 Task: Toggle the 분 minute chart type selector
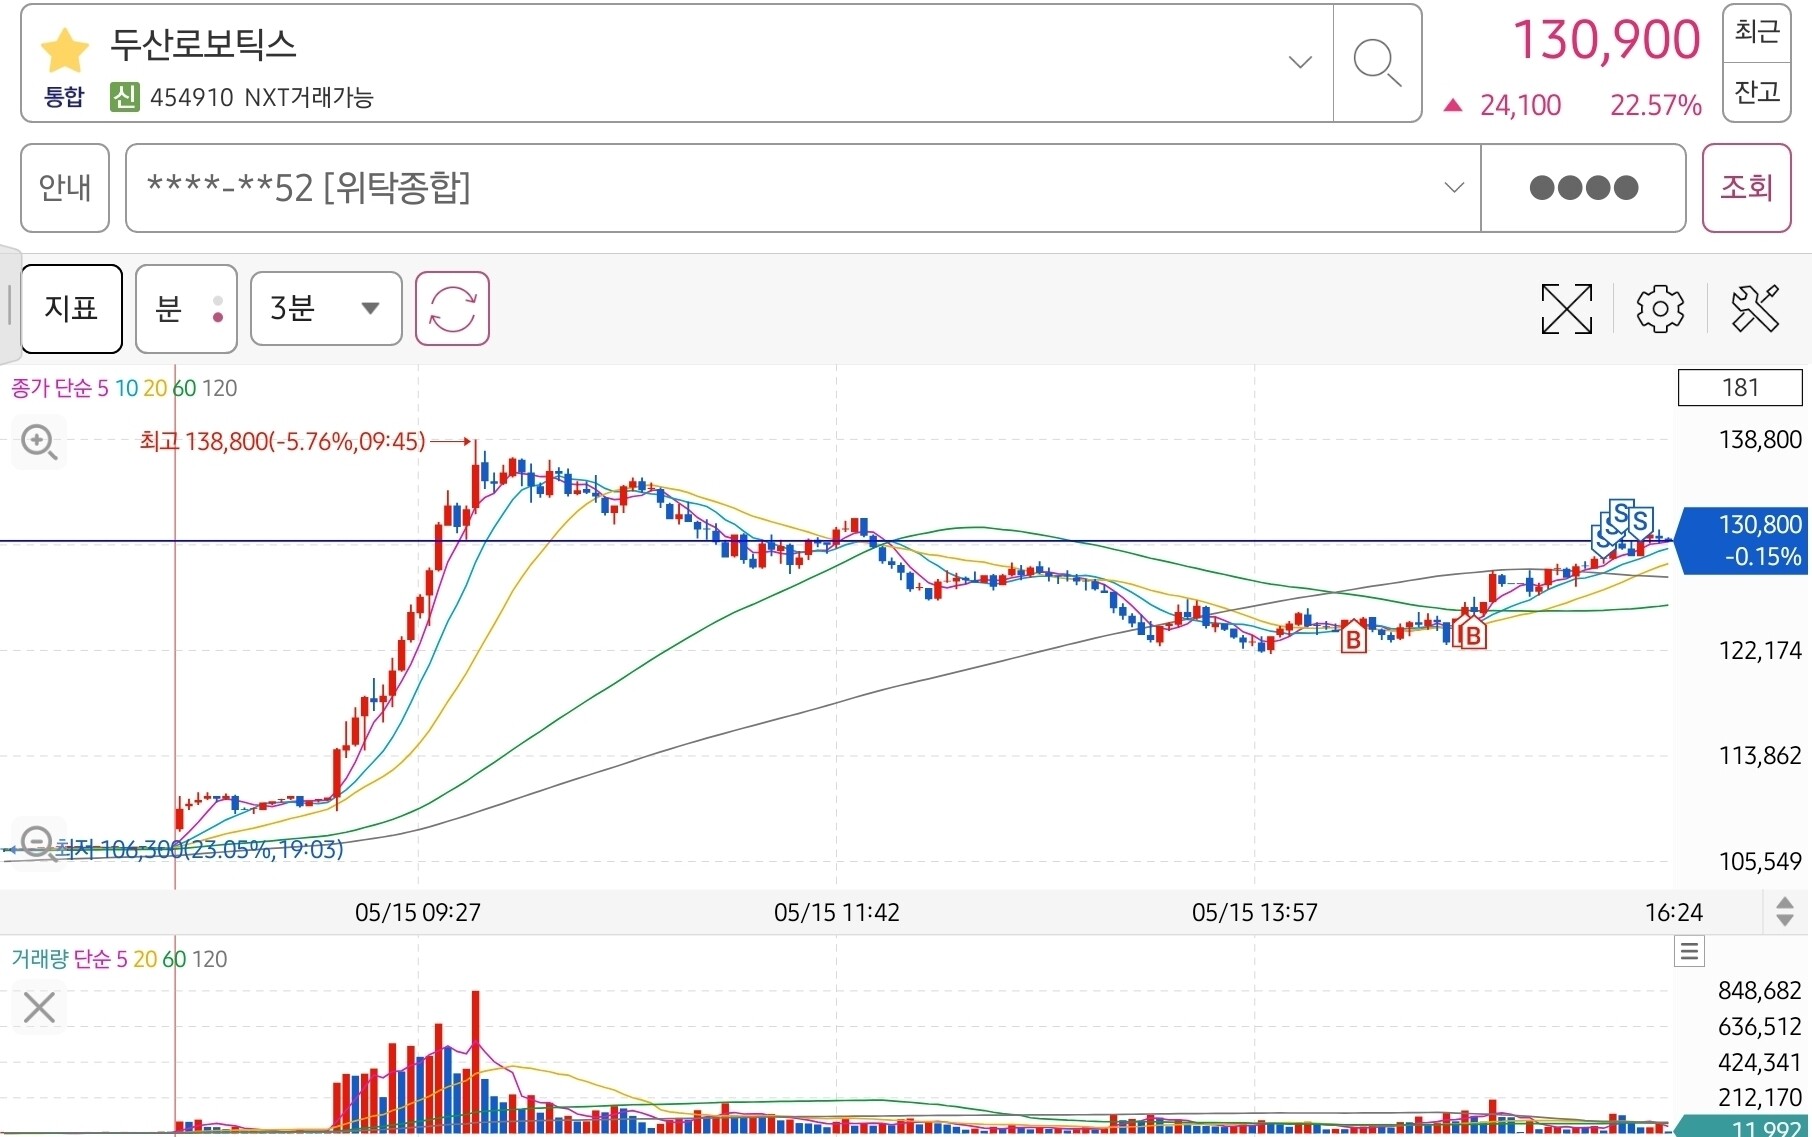click(x=186, y=308)
